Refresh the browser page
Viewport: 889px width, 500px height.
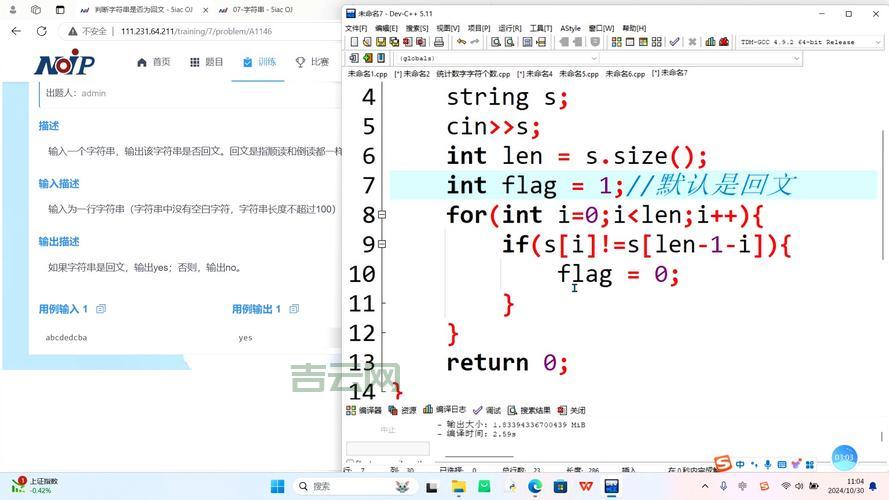coord(41,31)
